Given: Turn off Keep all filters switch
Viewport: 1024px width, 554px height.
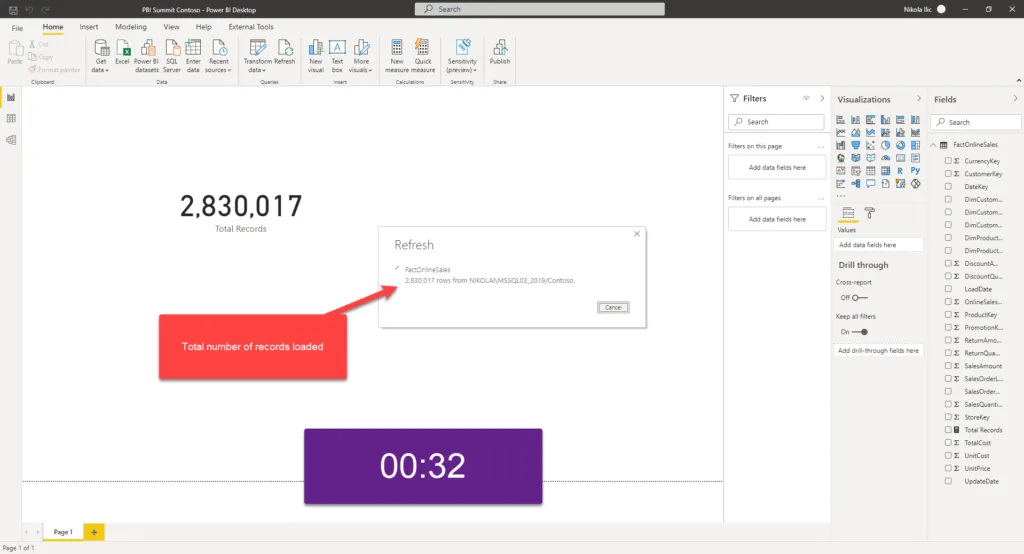Looking at the screenshot, I should coord(860,332).
